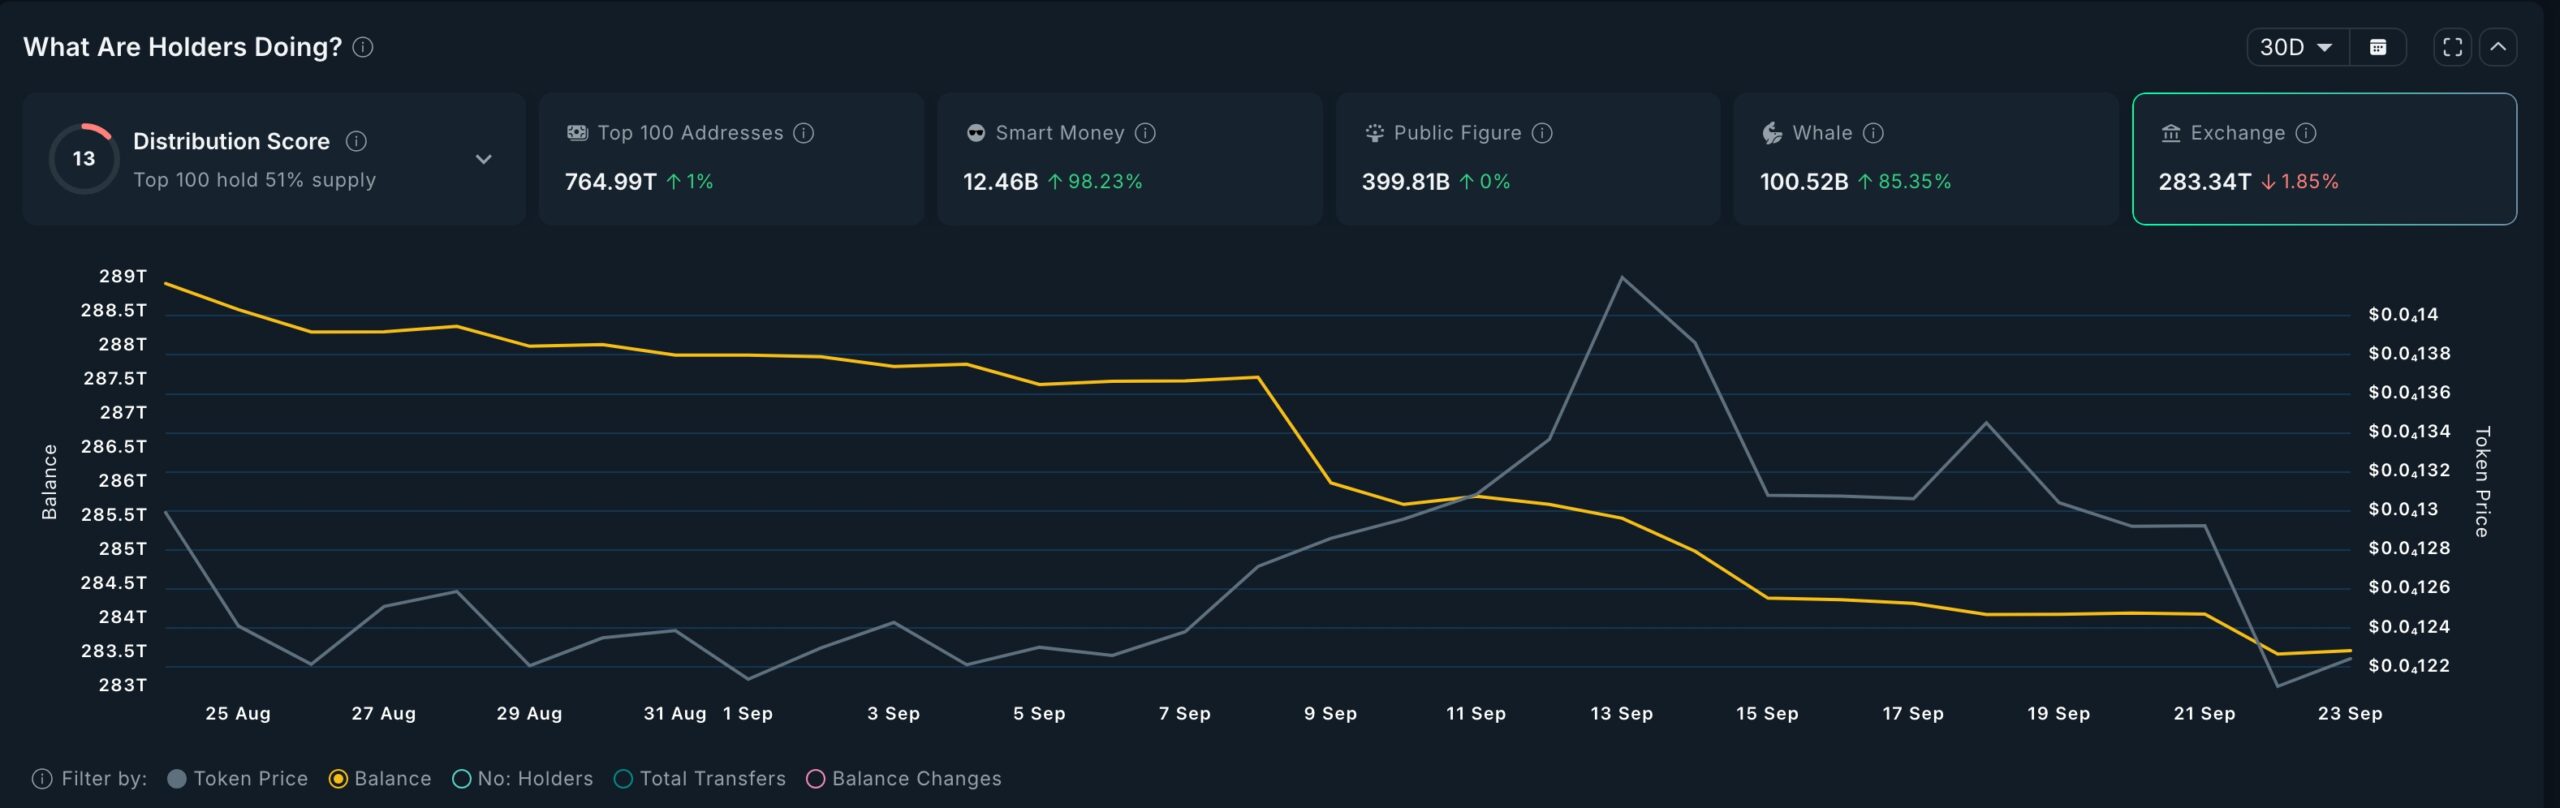Collapse the holders panel with the up chevron
The width and height of the screenshot is (2560, 808).
(x=2498, y=47)
